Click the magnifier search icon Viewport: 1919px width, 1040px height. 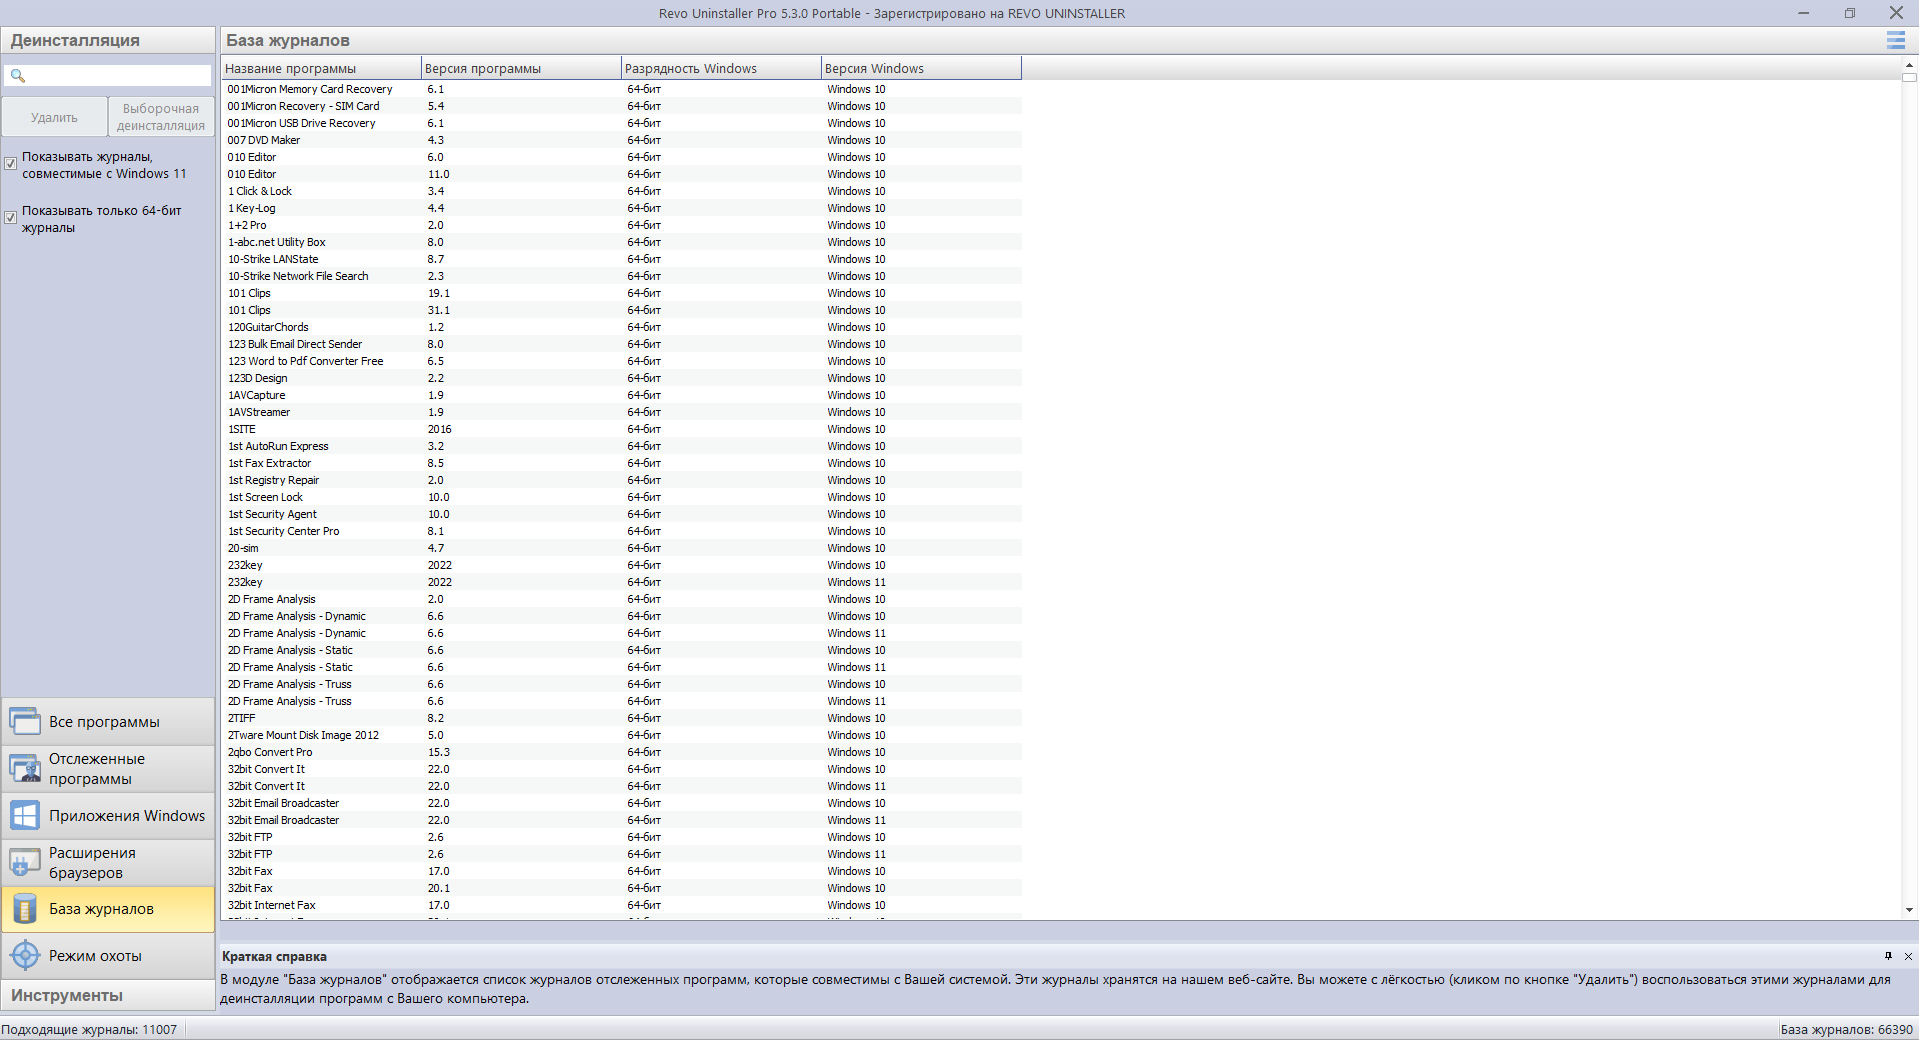pyautogui.click(x=17, y=75)
